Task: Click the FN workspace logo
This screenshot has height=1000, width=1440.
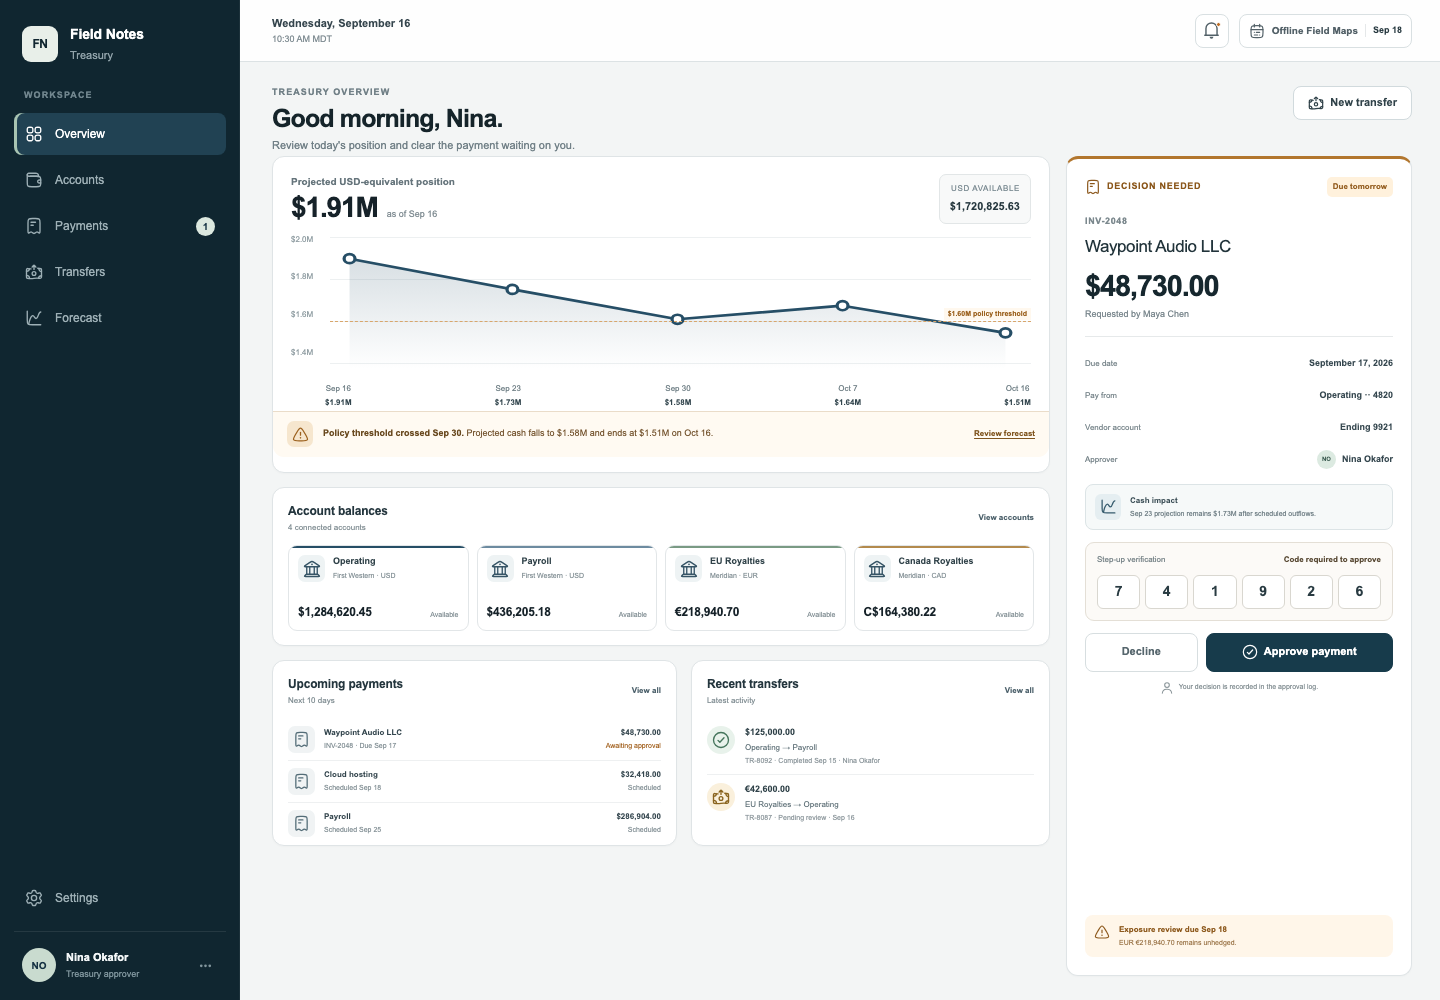Action: [x=40, y=44]
